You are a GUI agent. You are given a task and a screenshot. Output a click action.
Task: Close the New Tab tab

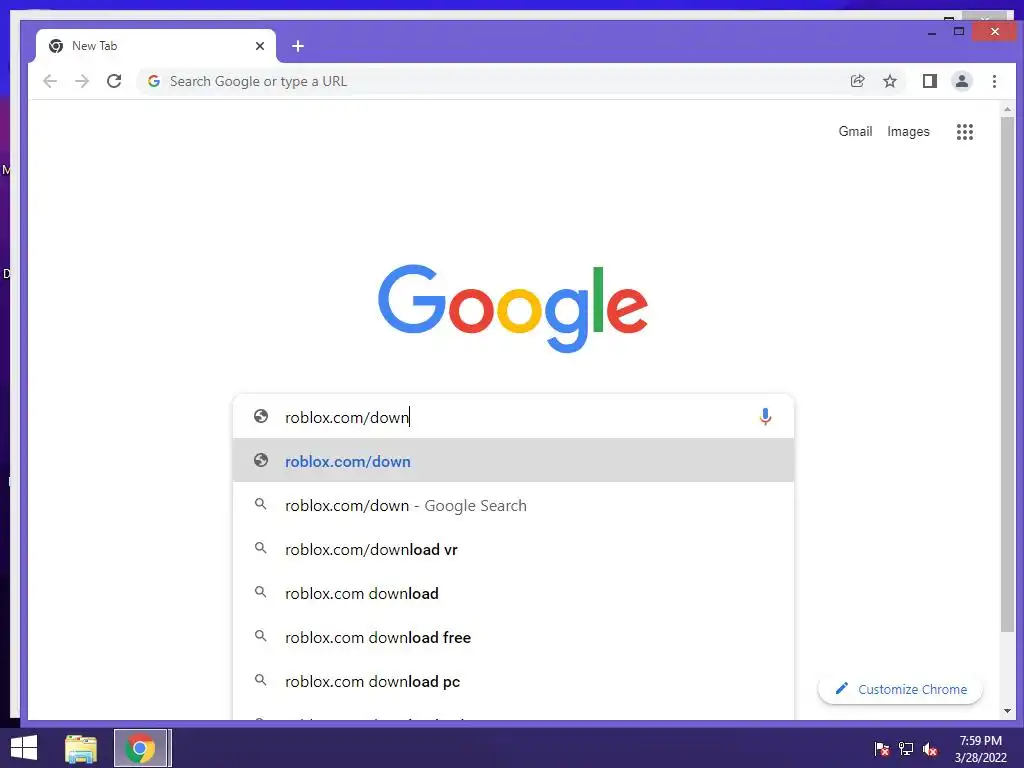[260, 46]
